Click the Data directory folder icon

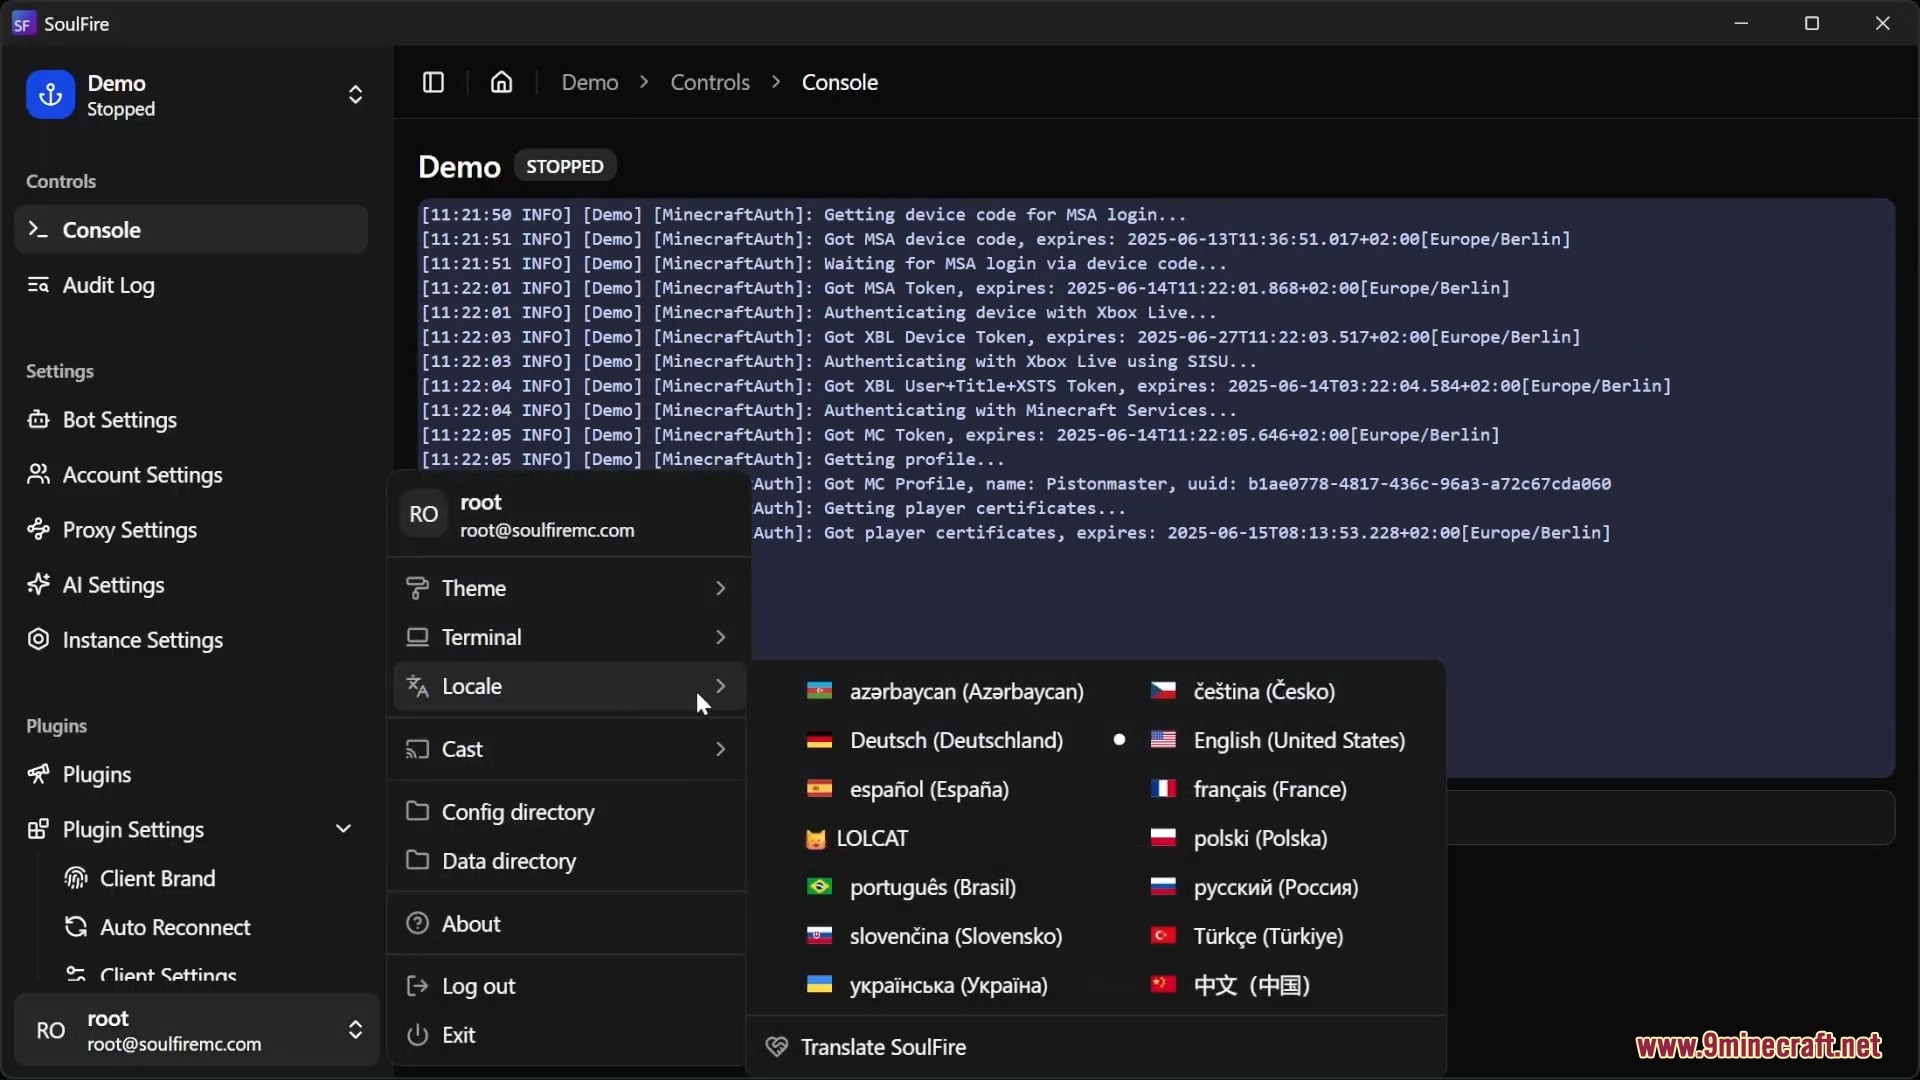point(417,860)
